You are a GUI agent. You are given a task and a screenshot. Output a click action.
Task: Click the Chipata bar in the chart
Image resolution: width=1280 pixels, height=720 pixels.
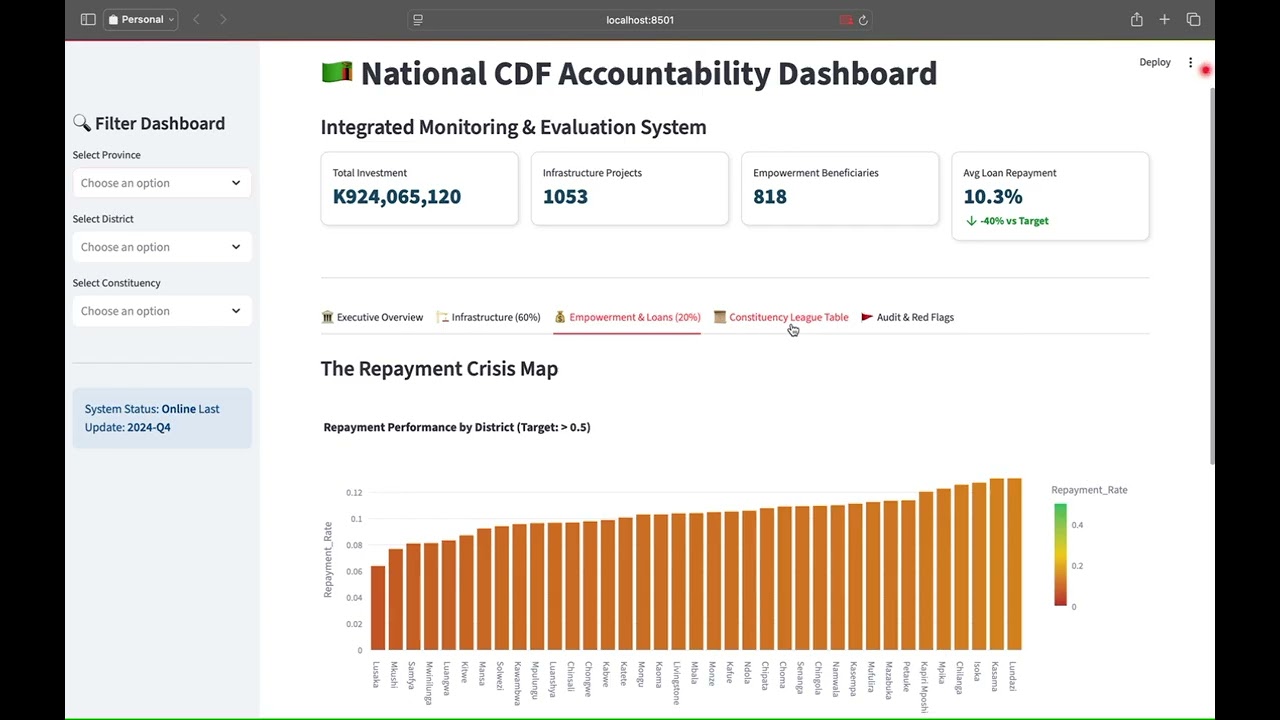point(766,580)
